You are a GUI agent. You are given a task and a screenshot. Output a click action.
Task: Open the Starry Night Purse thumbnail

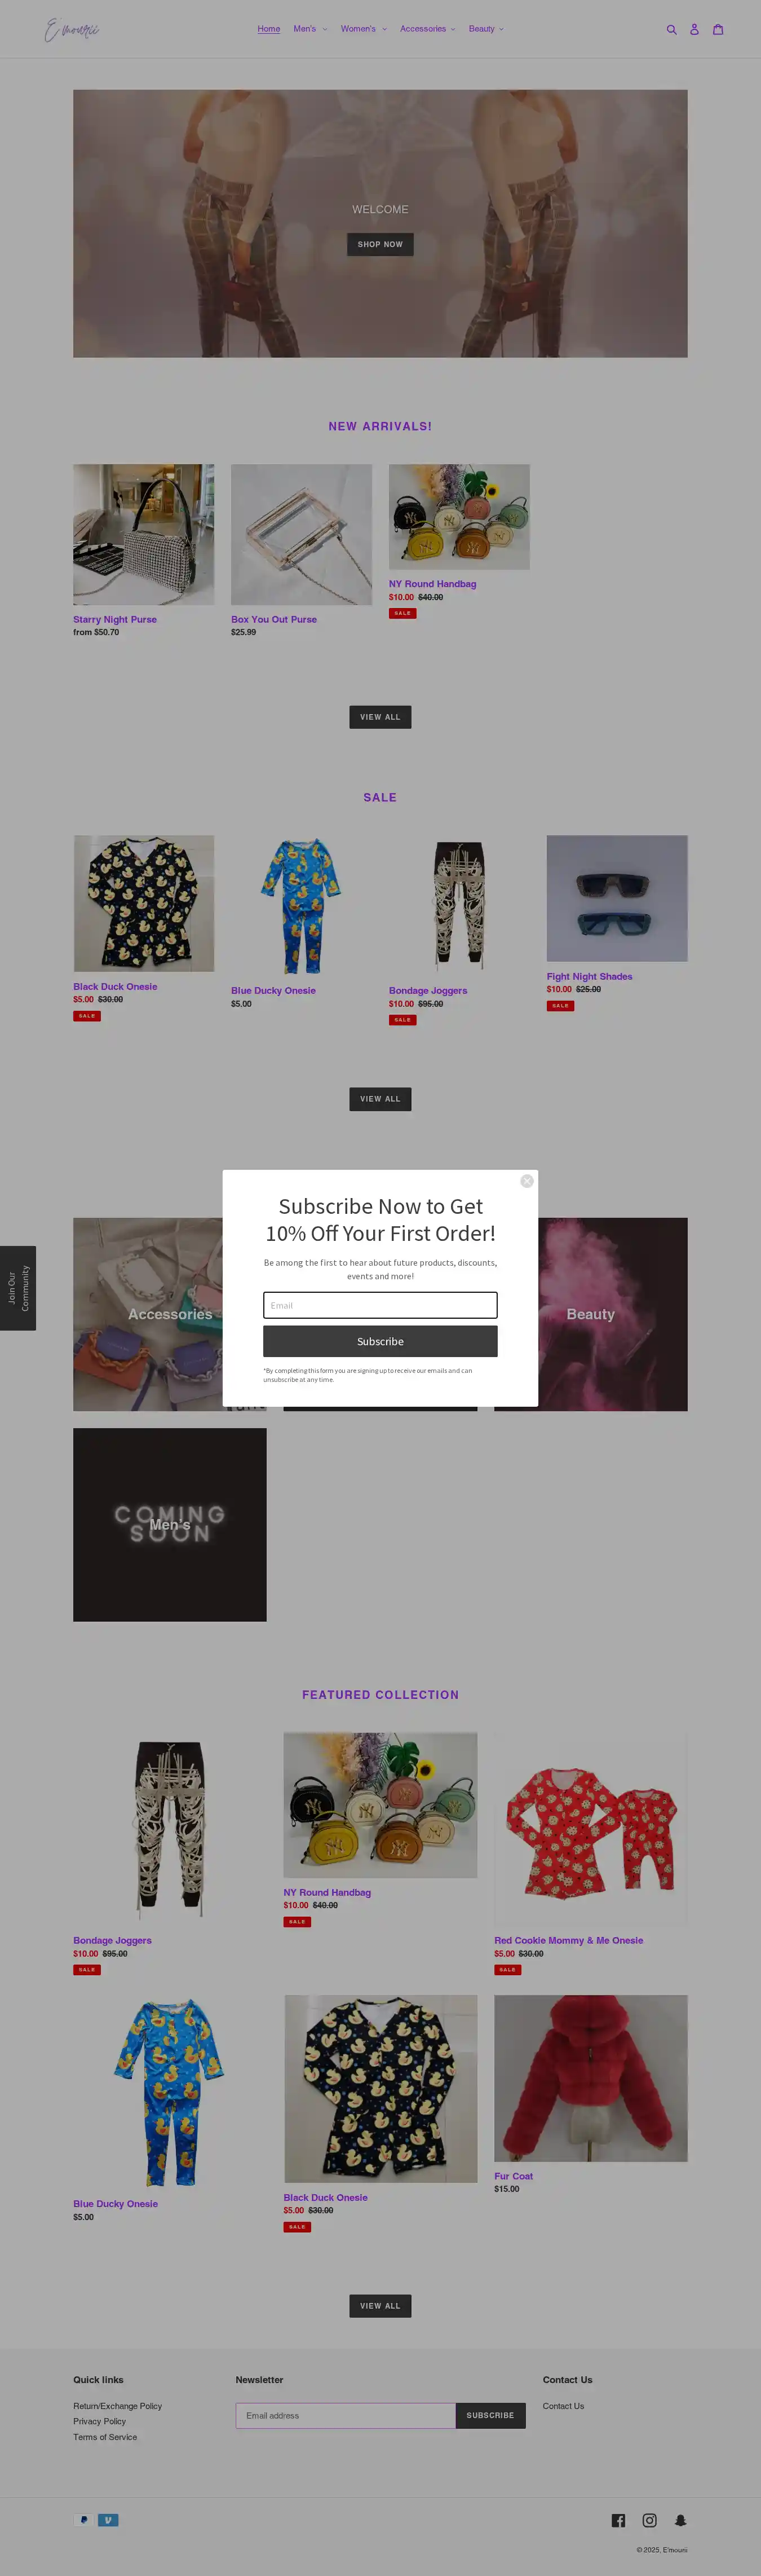click(143, 534)
